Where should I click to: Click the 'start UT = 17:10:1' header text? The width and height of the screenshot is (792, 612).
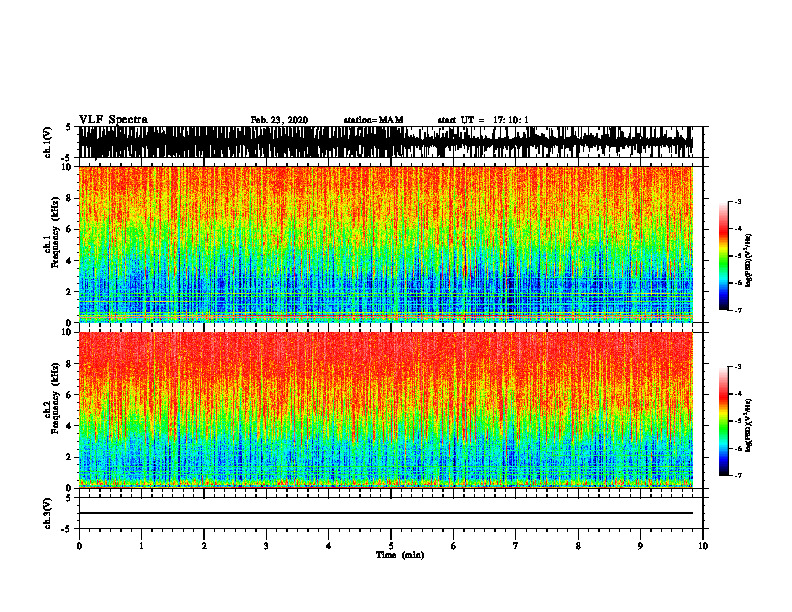(x=483, y=120)
